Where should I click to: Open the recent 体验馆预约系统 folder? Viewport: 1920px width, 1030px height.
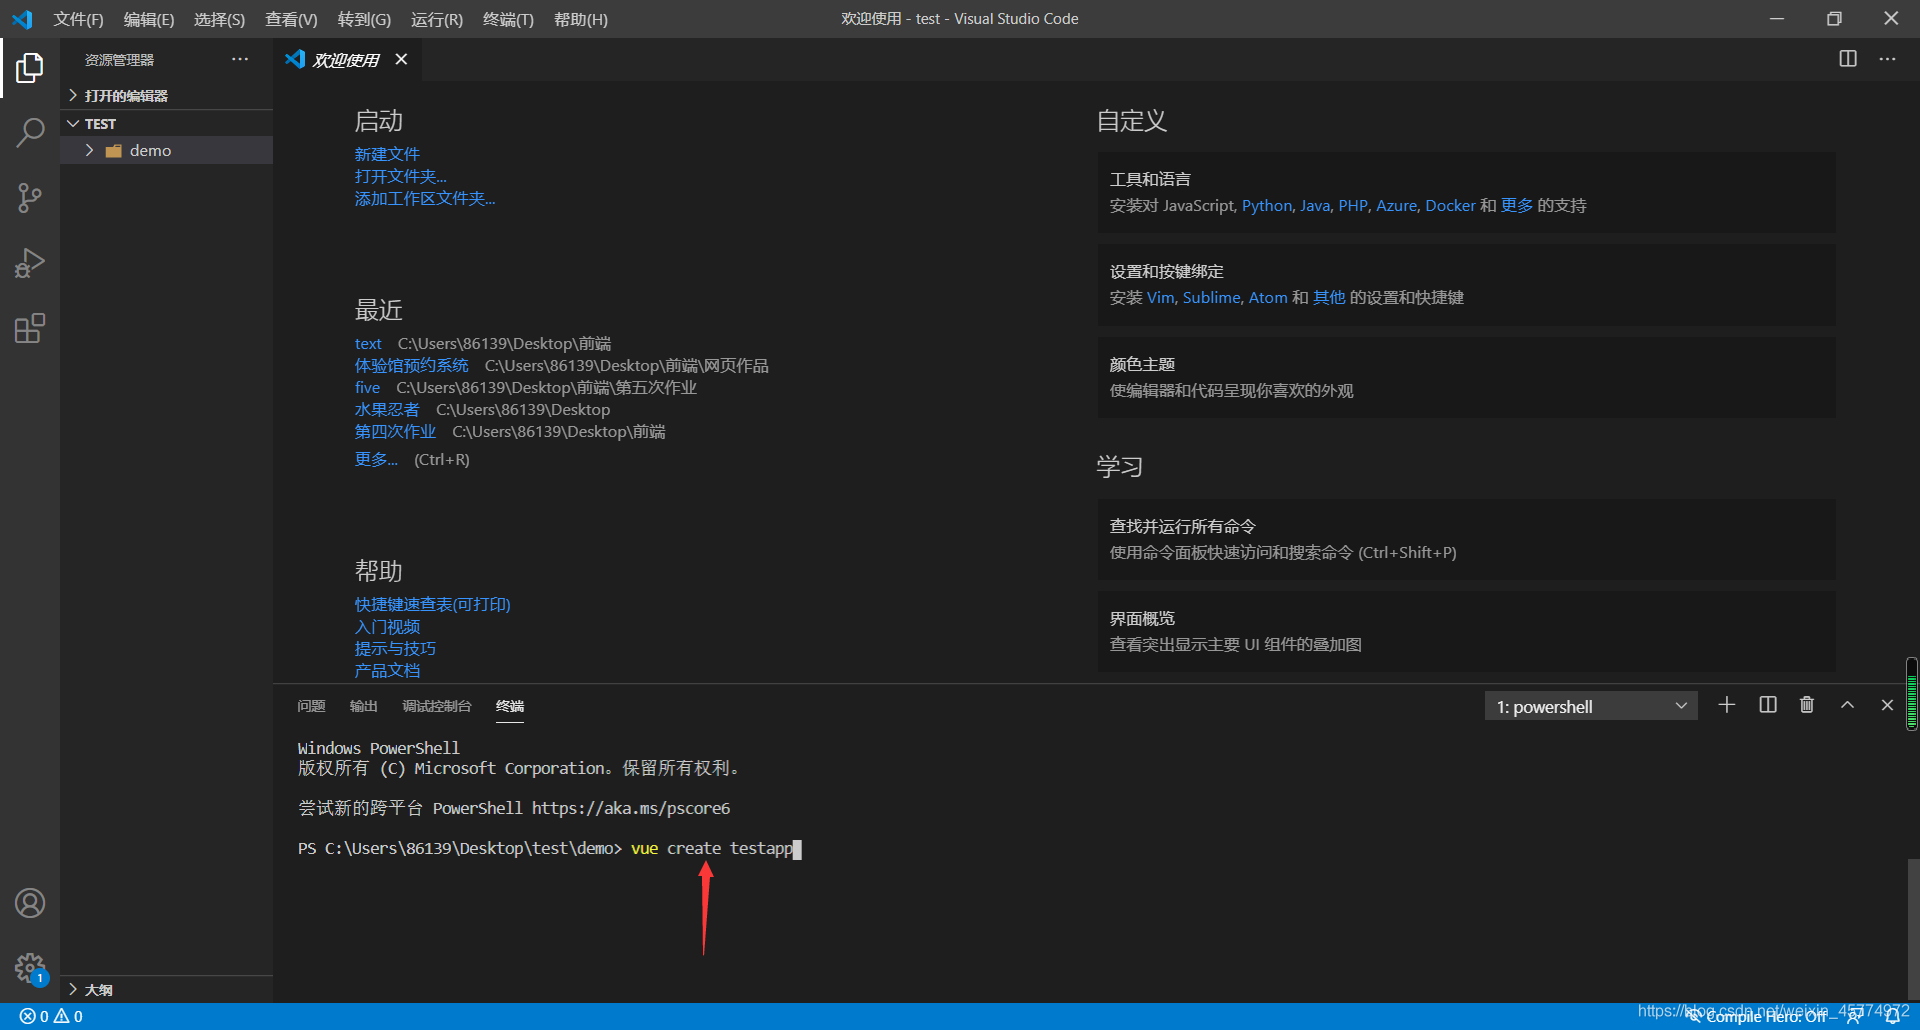pos(411,365)
